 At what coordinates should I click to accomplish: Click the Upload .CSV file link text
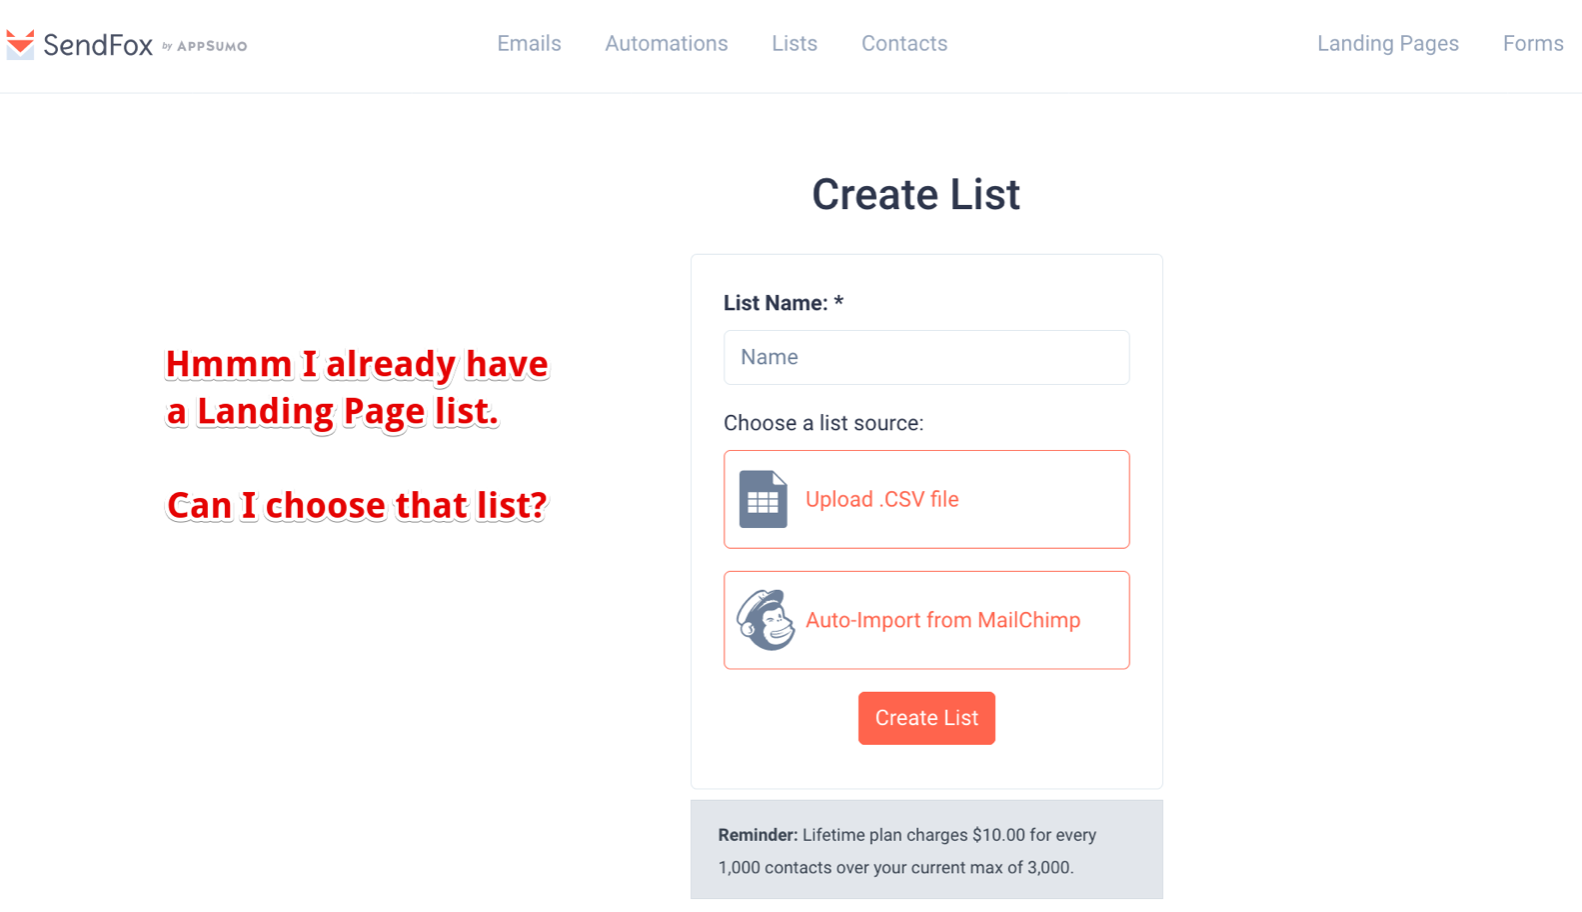[882, 499]
